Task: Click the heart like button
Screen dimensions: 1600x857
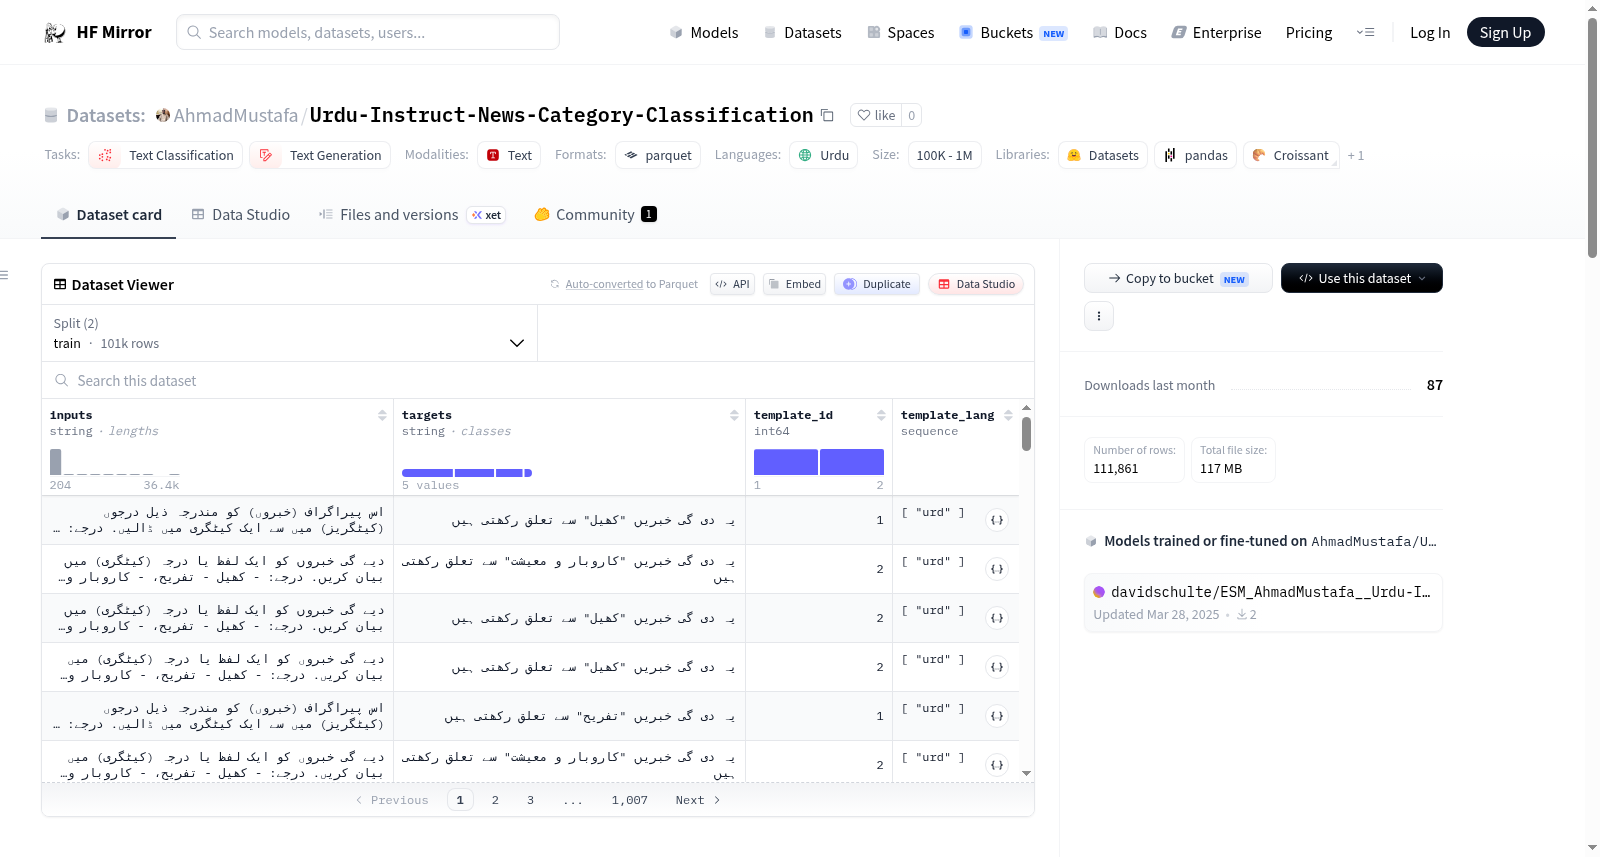Action: [876, 115]
